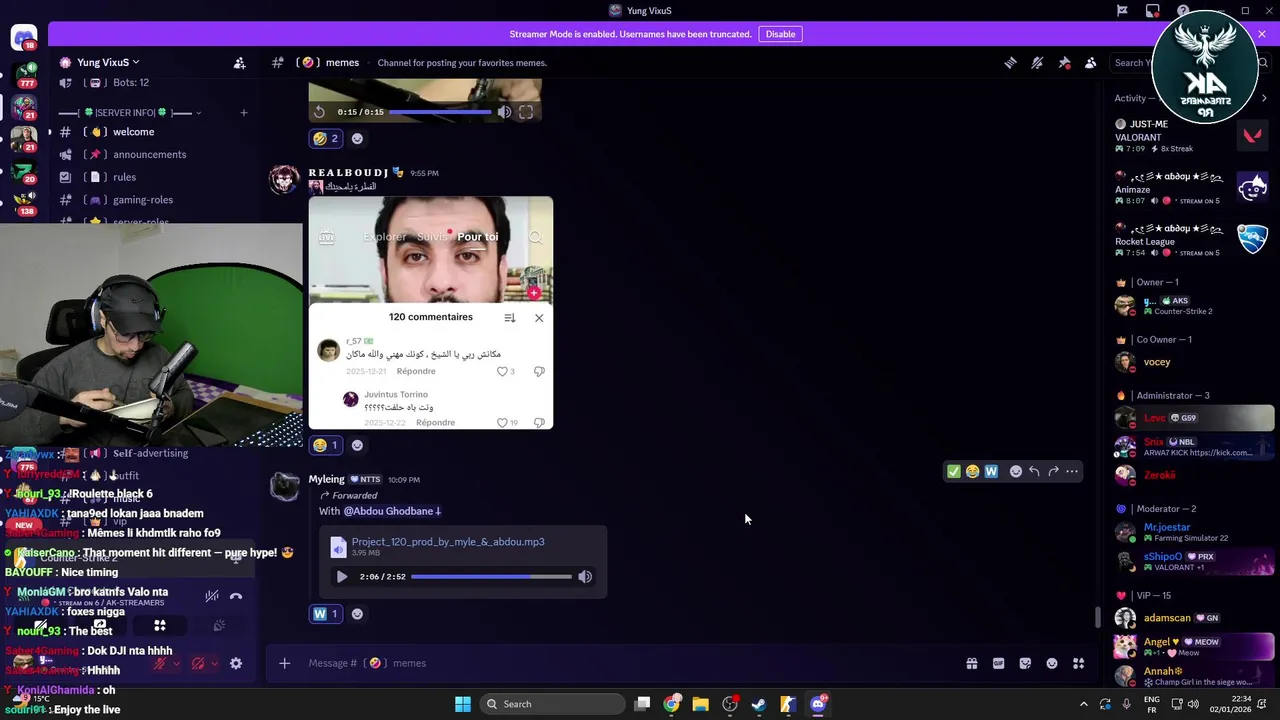
Task: Mute the mp3 audio volume icon
Action: coord(585,577)
